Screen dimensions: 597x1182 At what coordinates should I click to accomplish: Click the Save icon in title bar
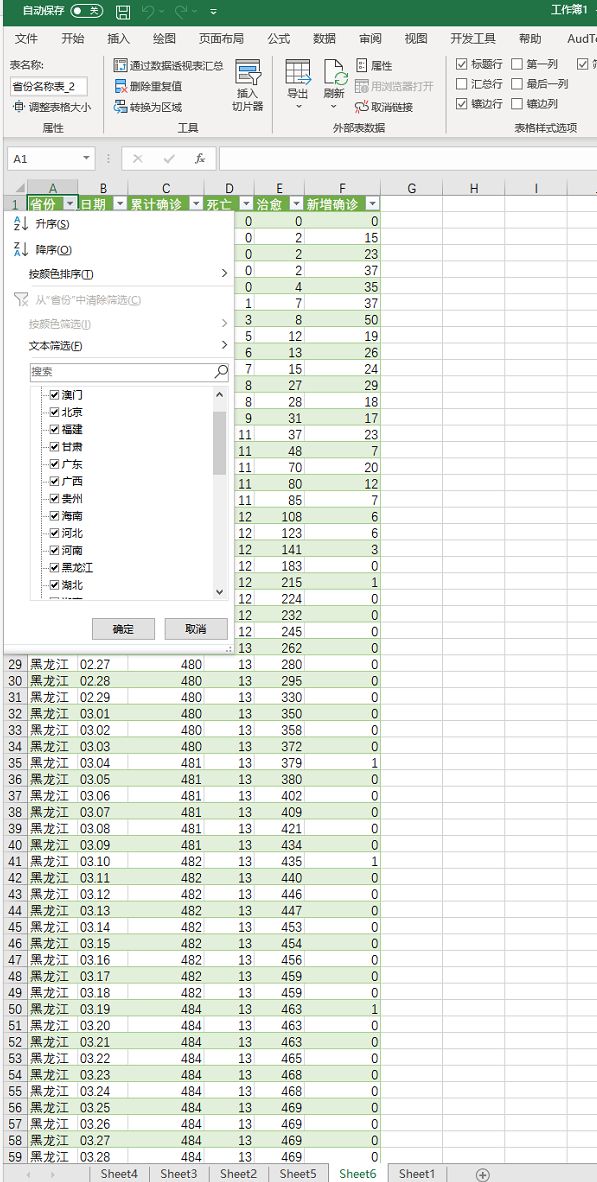123,11
